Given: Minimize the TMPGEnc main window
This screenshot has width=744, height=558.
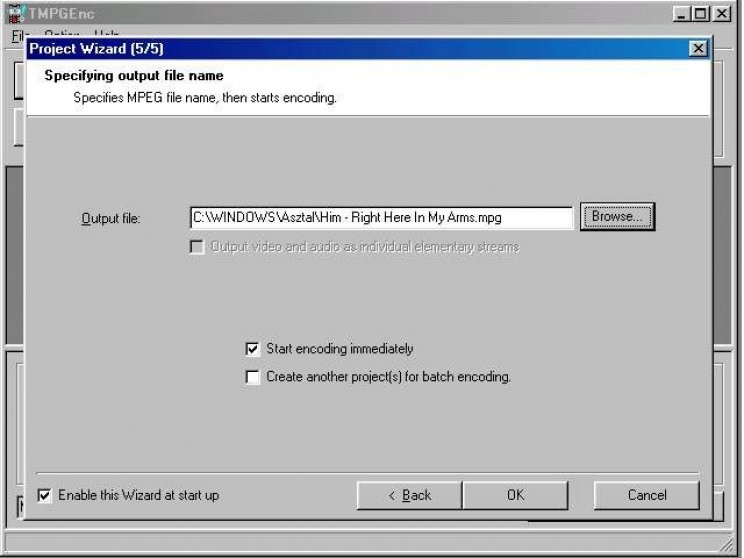Looking at the screenshot, I should coord(681,14).
